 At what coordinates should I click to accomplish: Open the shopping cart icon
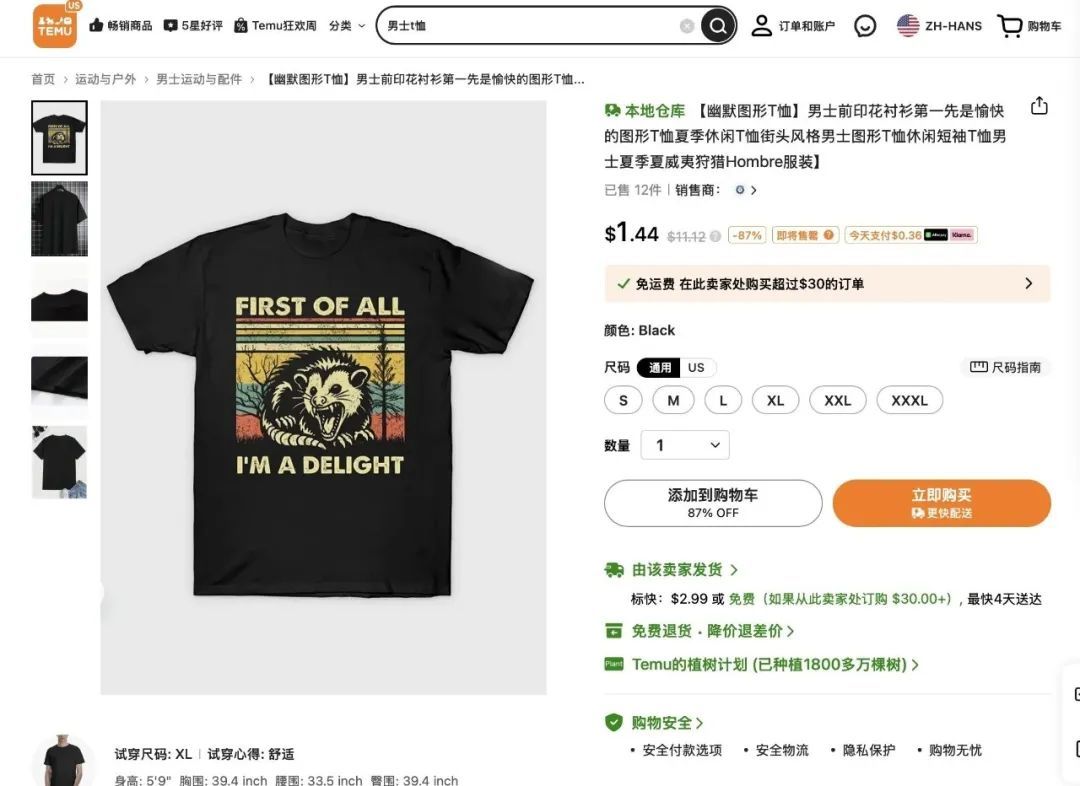pyautogui.click(x=1010, y=26)
